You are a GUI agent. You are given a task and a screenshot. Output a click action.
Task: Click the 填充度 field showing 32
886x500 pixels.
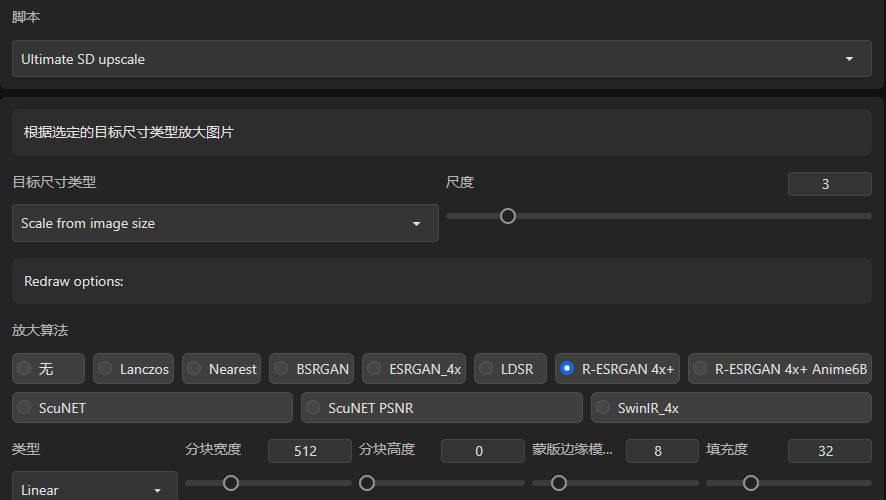click(829, 451)
